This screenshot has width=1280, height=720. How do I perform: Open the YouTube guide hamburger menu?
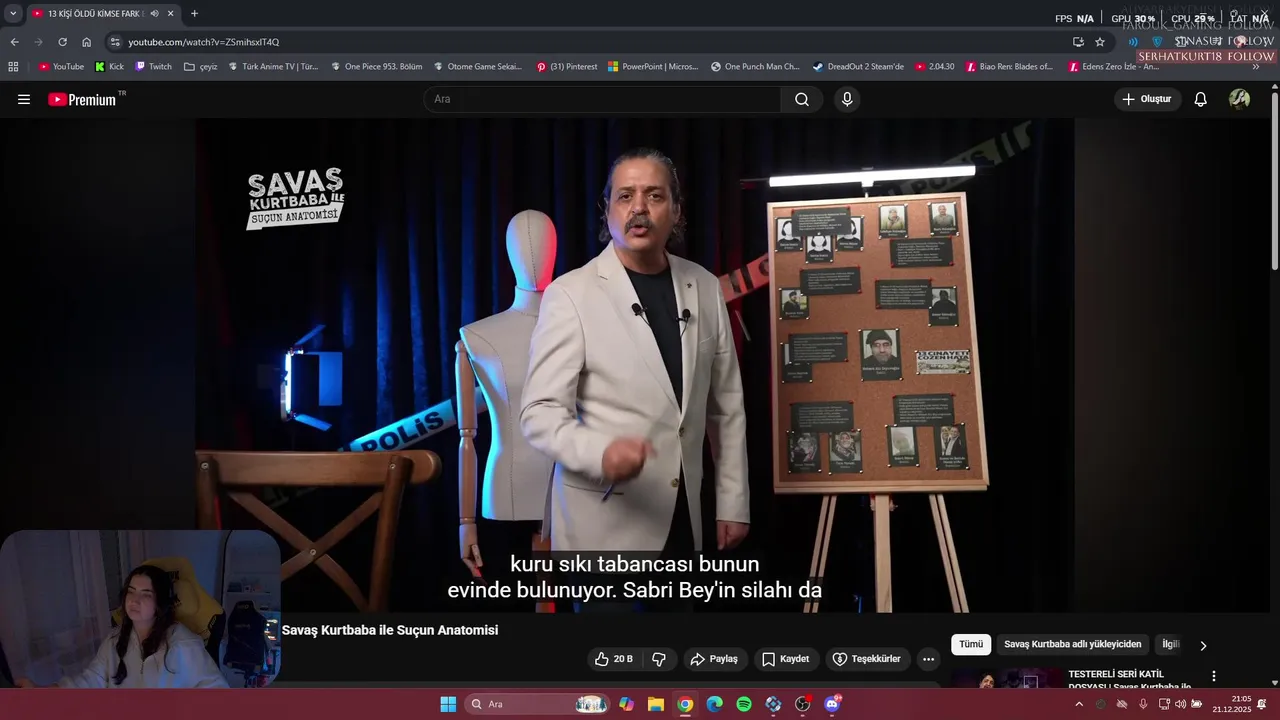[24, 99]
